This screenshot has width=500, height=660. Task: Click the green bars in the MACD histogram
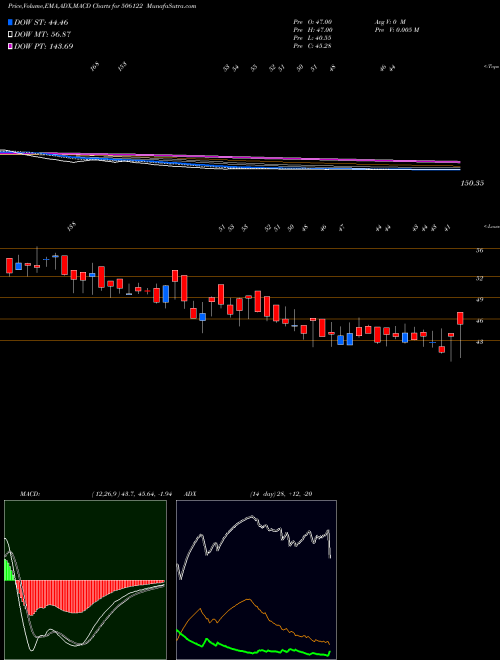[x=9, y=570]
